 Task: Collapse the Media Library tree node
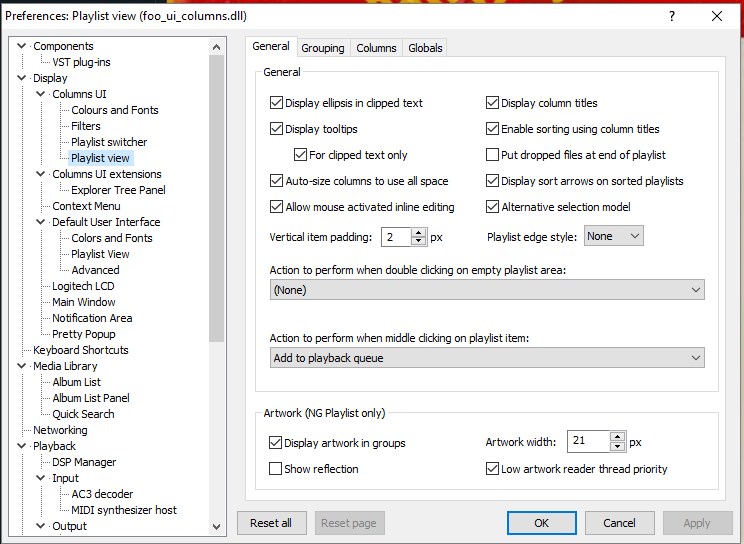[22, 366]
